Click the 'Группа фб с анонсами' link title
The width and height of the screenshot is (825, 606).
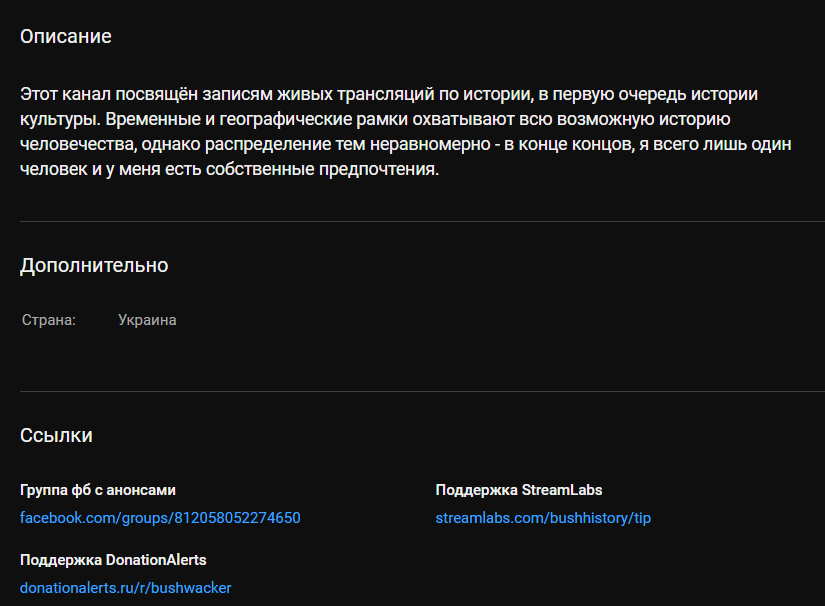[x=98, y=490]
